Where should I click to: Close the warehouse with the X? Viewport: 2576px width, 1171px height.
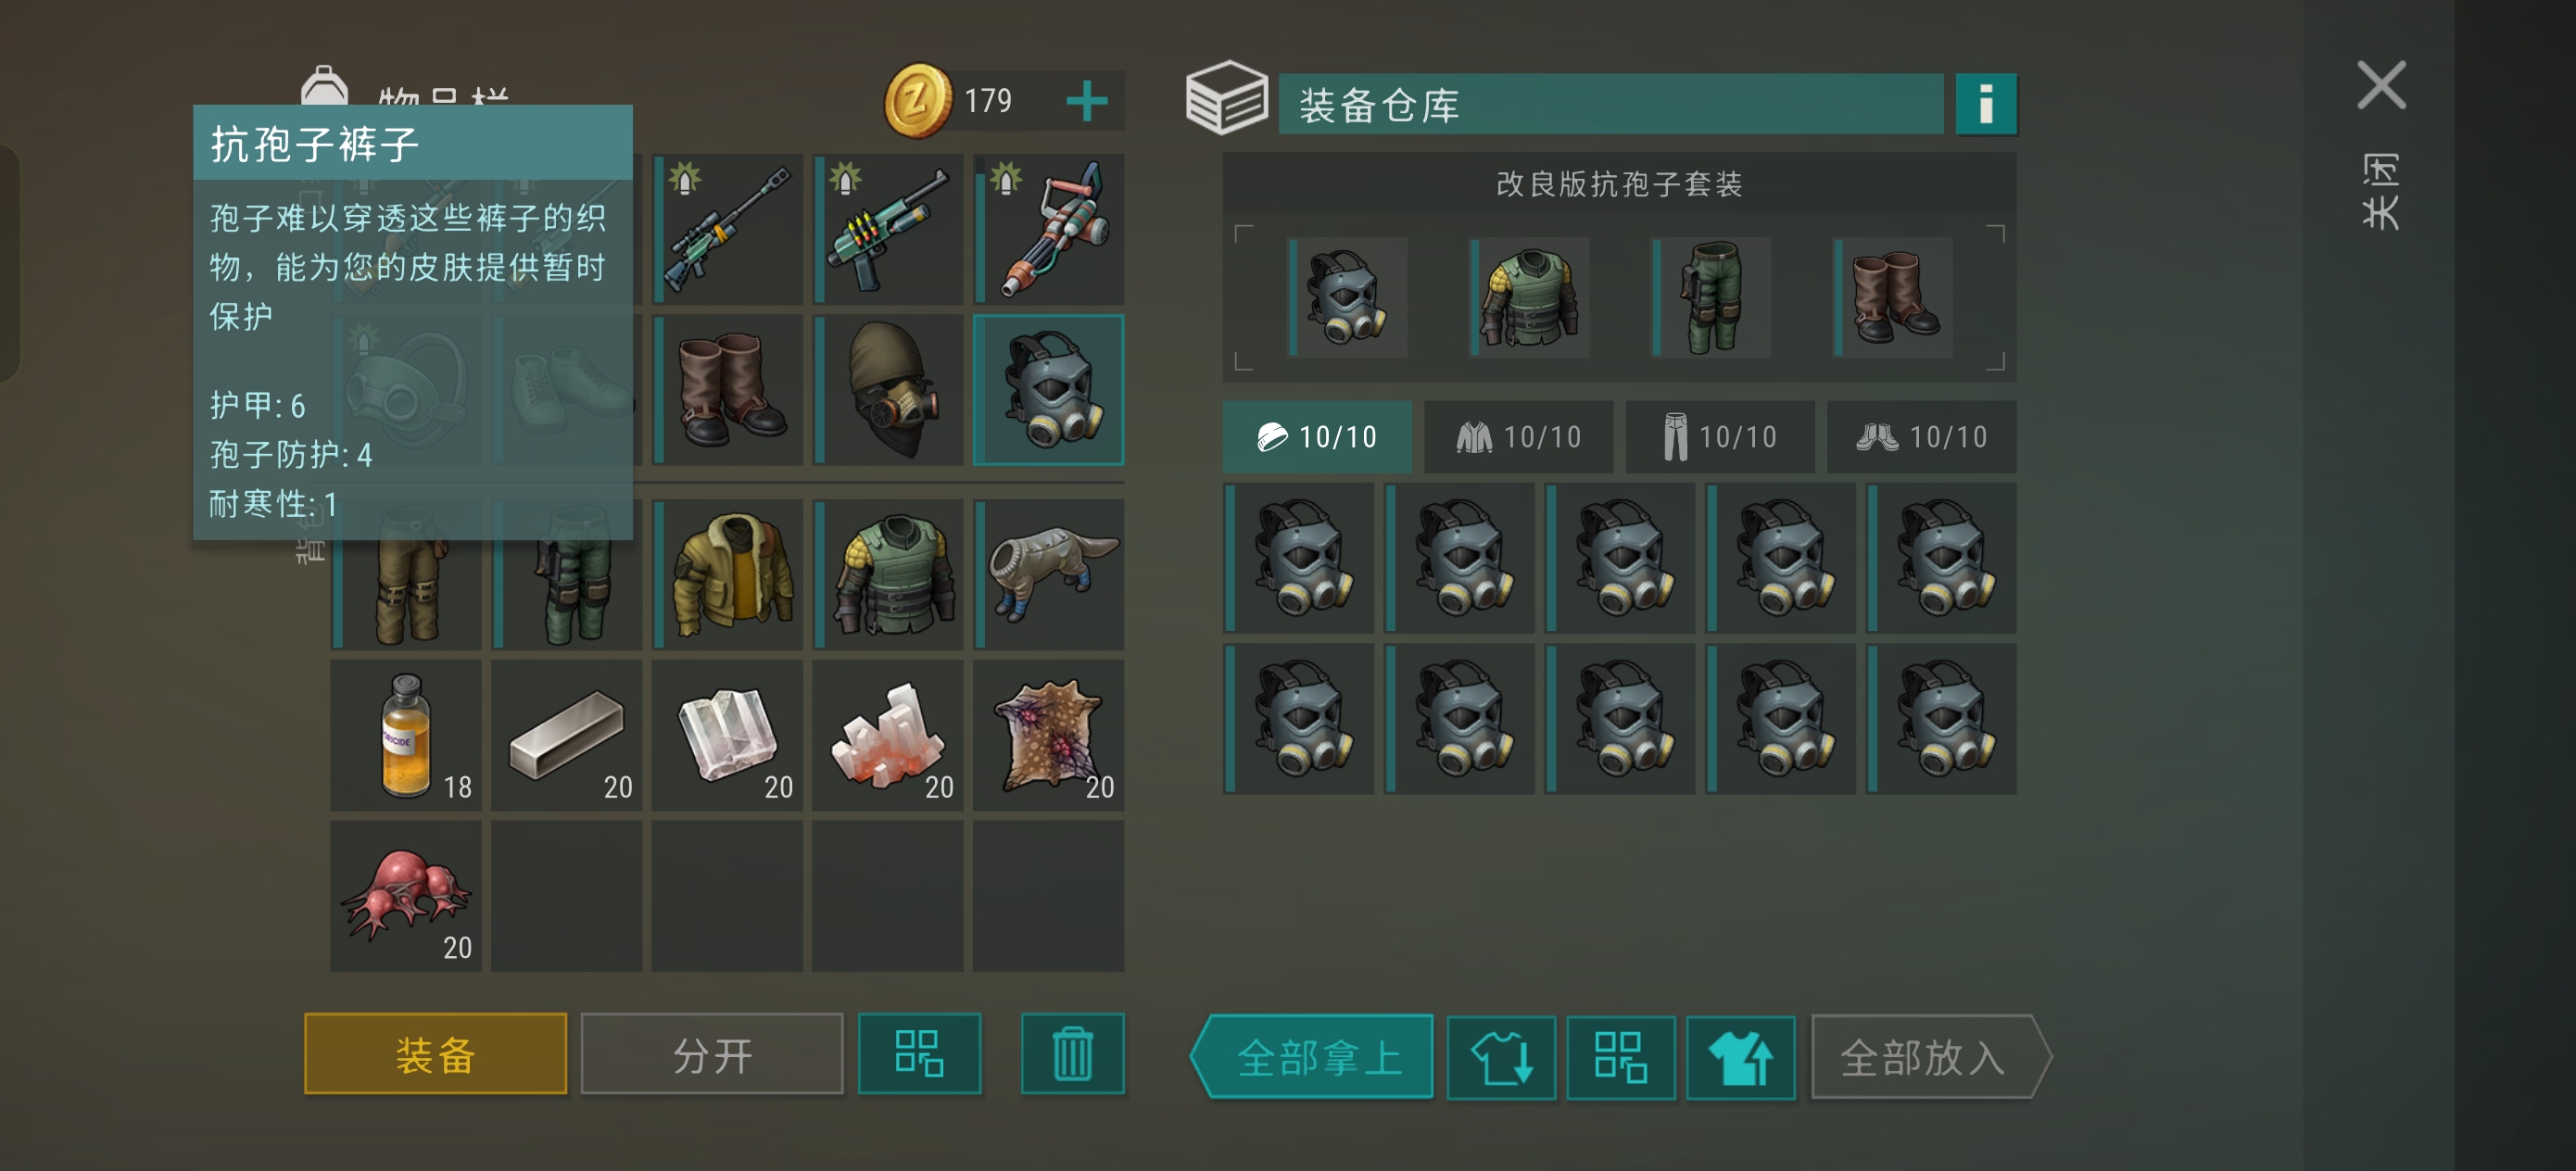(2381, 85)
